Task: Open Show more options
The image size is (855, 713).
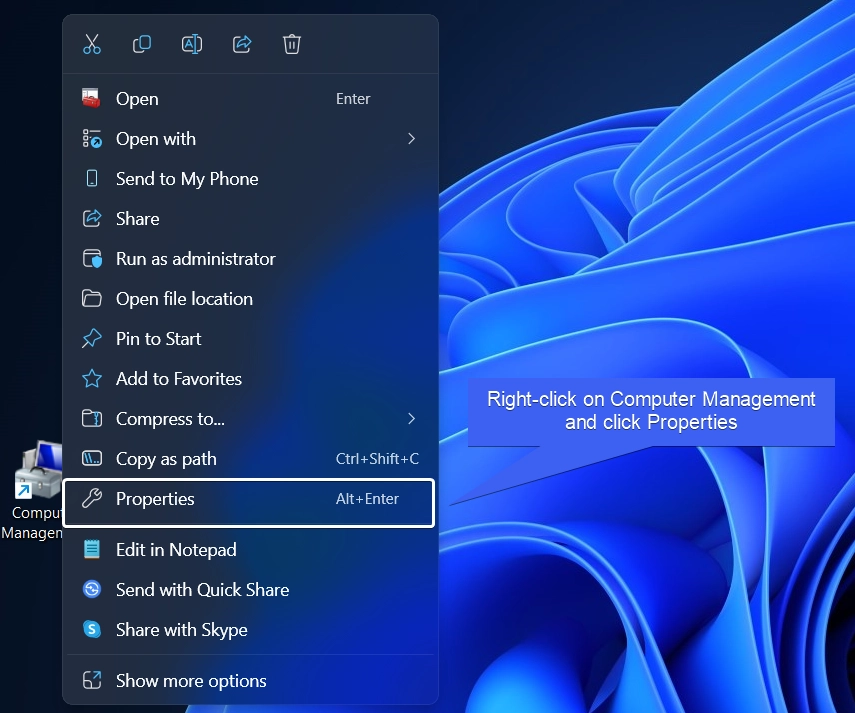Action: point(250,681)
